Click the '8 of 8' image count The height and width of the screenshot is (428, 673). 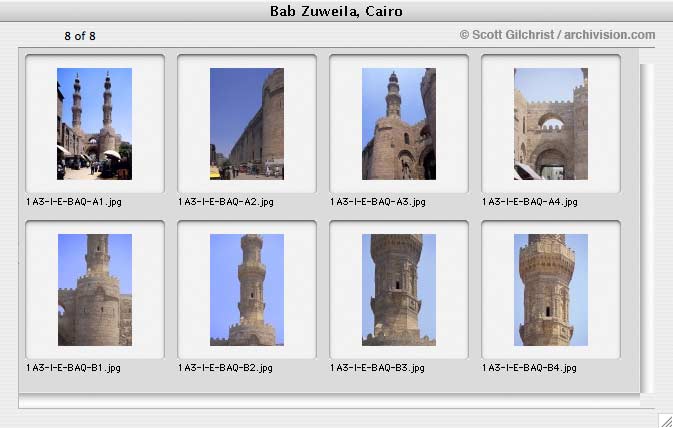pyautogui.click(x=80, y=36)
